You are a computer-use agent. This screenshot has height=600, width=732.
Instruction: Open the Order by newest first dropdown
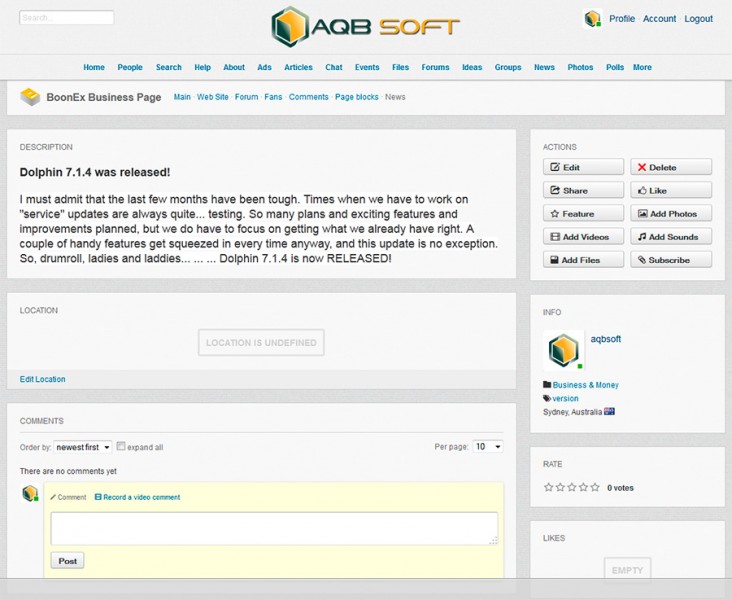(x=83, y=447)
